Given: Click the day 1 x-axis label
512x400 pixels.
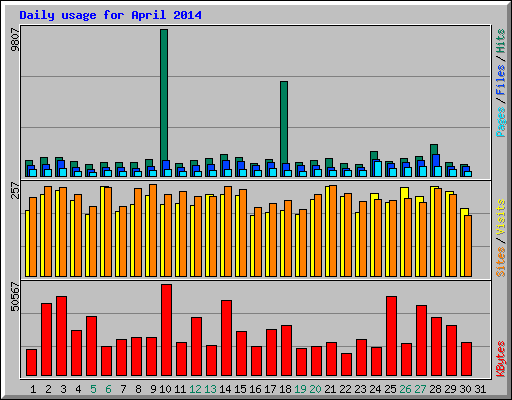Looking at the screenshot, I should click(x=33, y=389).
